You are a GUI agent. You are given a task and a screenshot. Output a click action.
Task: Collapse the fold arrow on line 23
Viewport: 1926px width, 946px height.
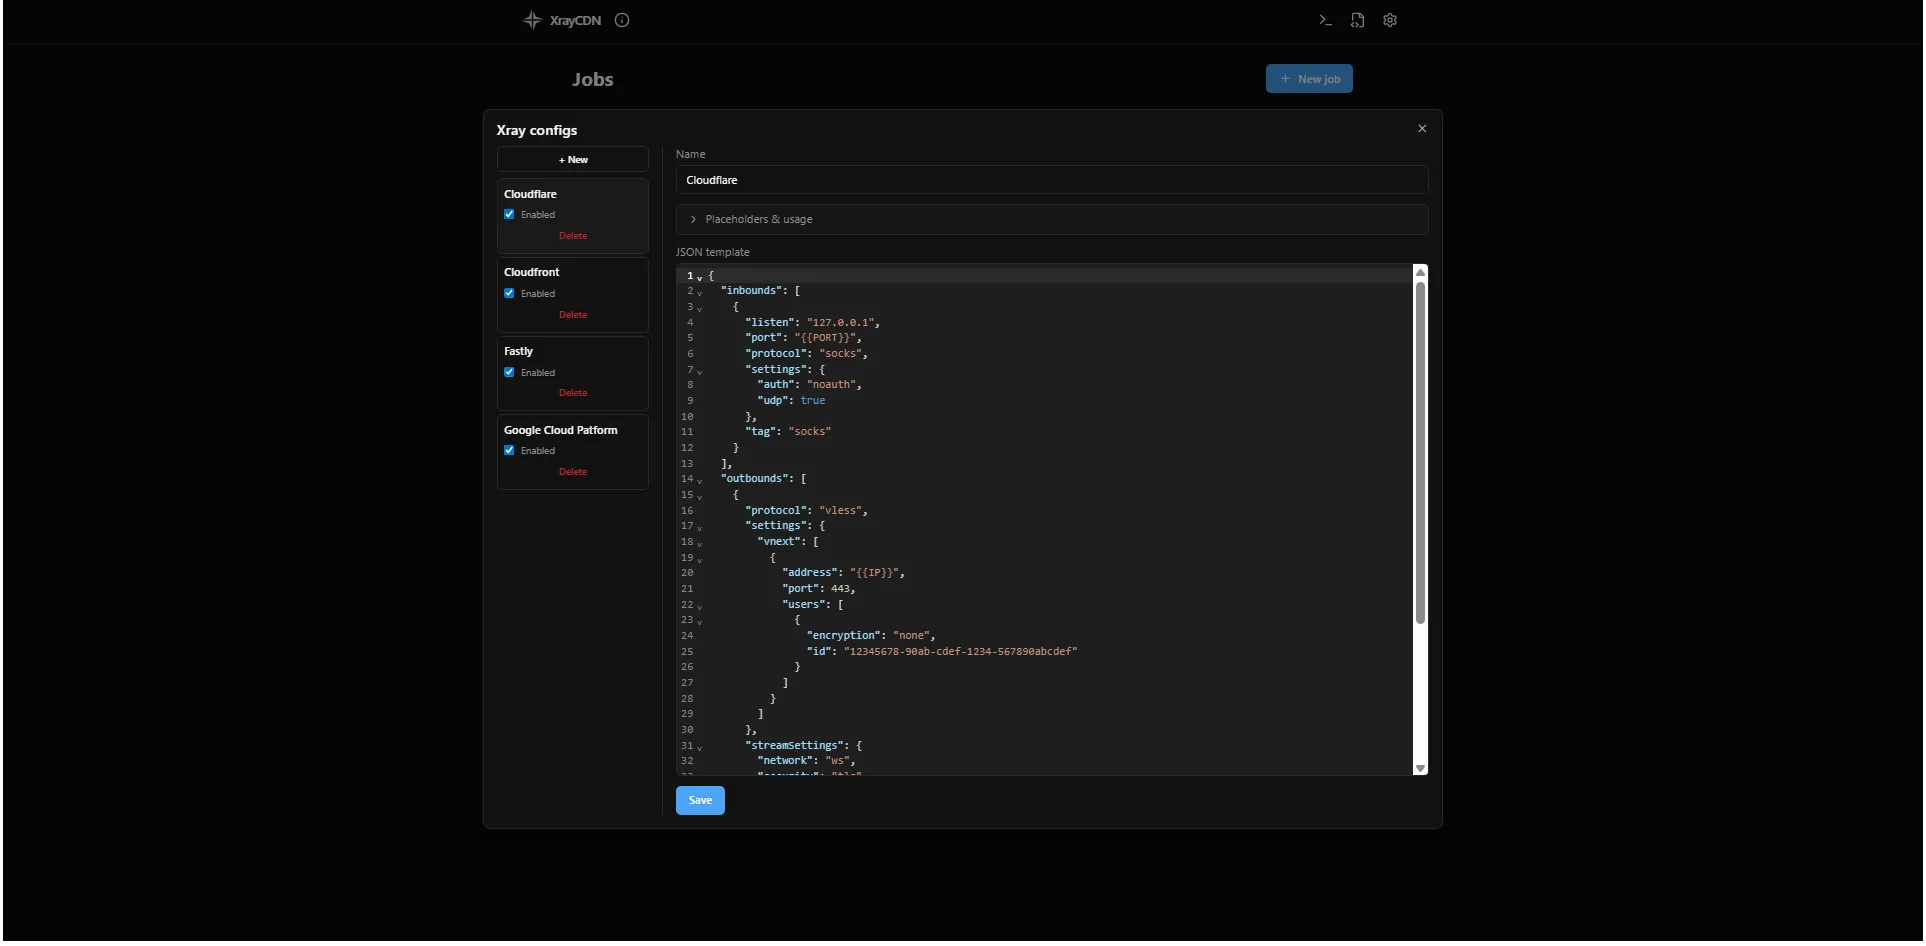pos(699,622)
